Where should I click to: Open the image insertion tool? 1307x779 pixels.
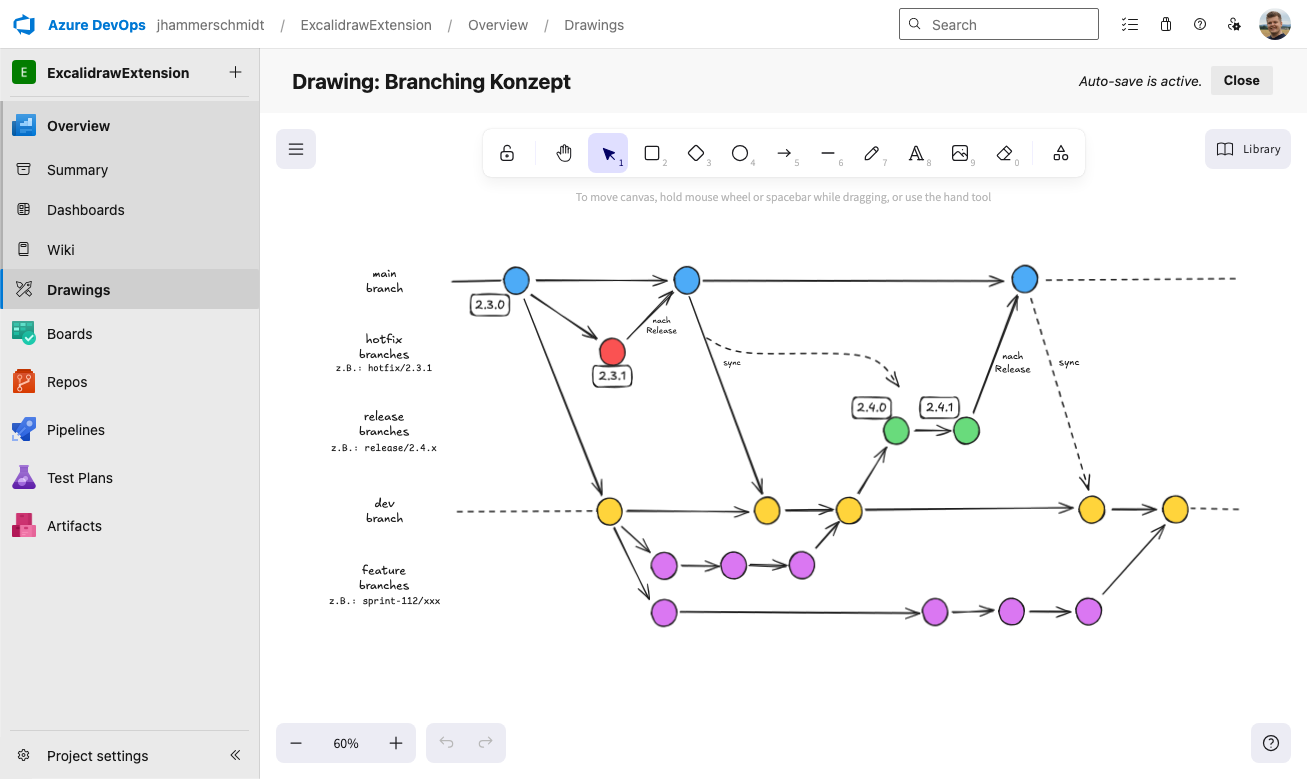click(x=960, y=152)
